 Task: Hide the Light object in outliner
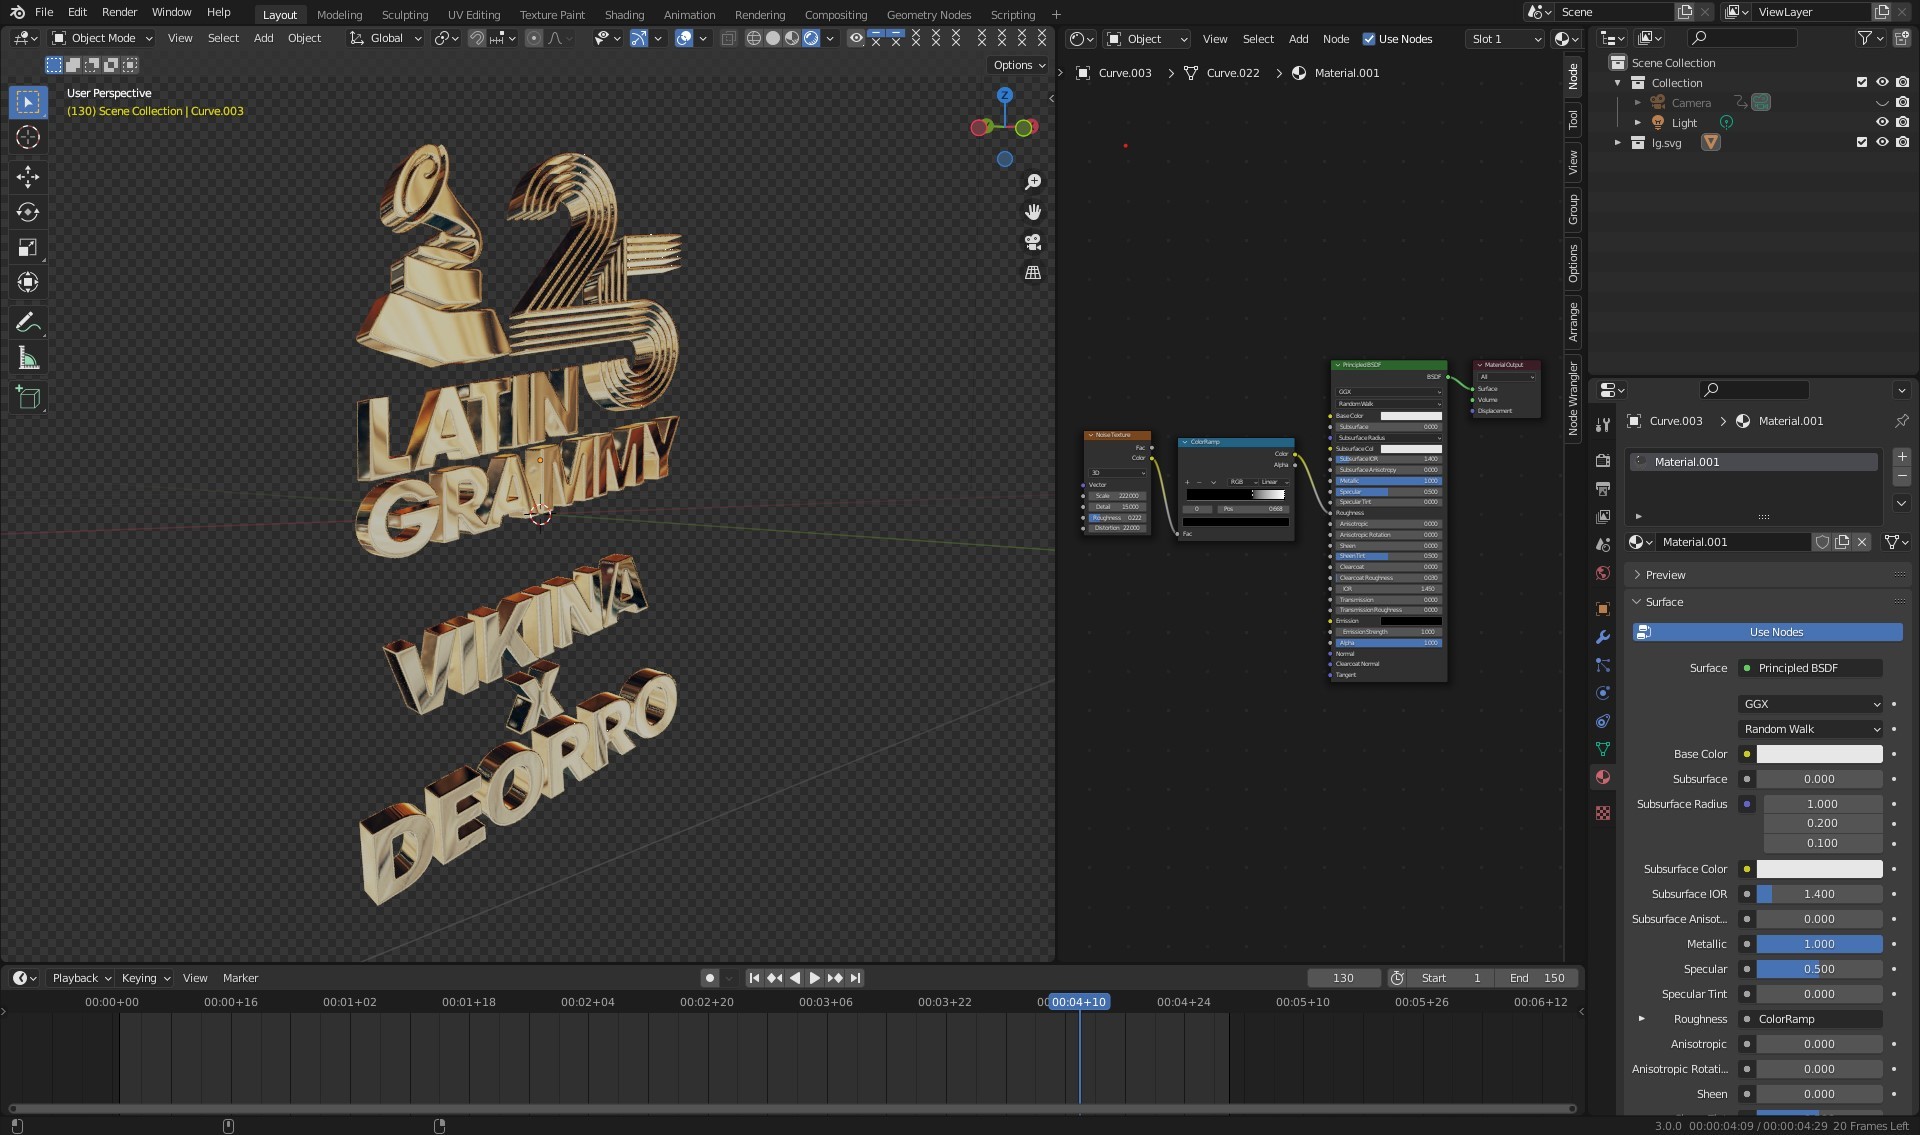tap(1881, 123)
